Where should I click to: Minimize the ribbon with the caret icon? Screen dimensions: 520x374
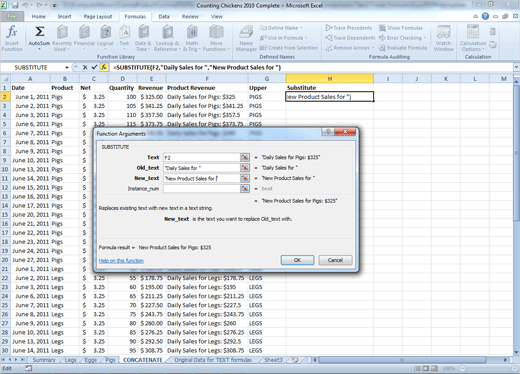475,16
